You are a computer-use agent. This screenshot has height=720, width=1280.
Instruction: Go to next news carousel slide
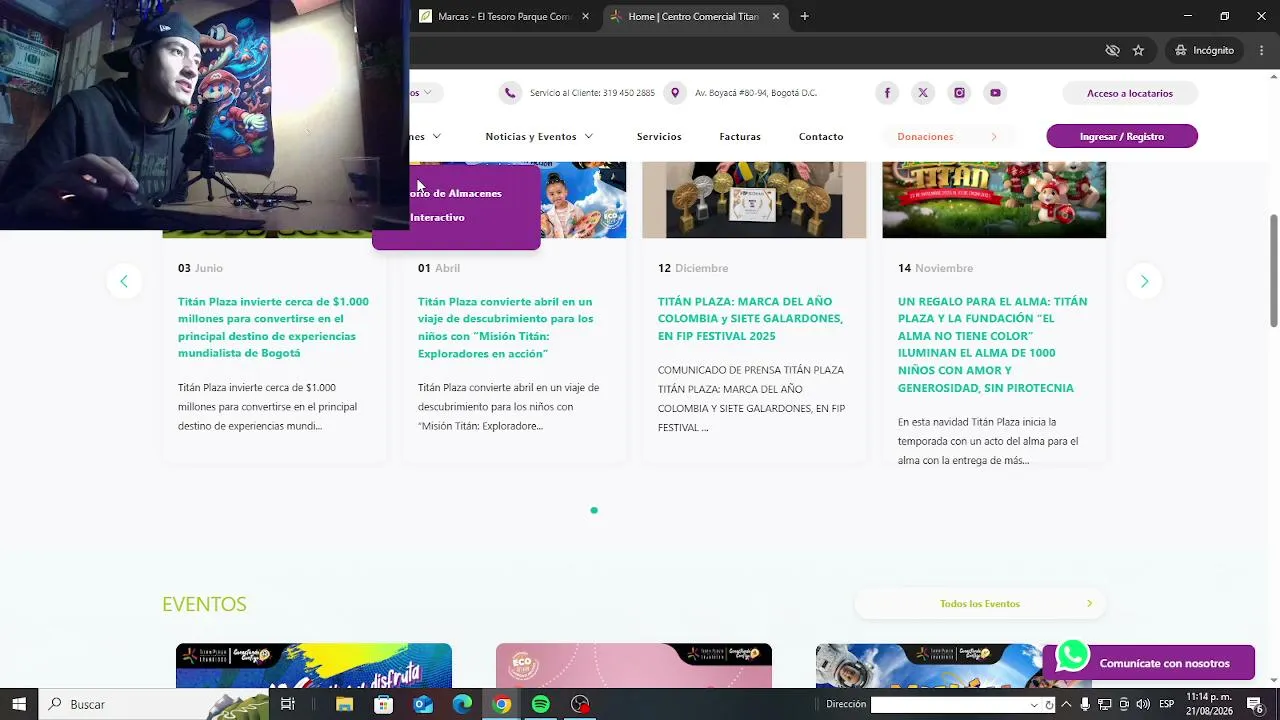point(1144,281)
